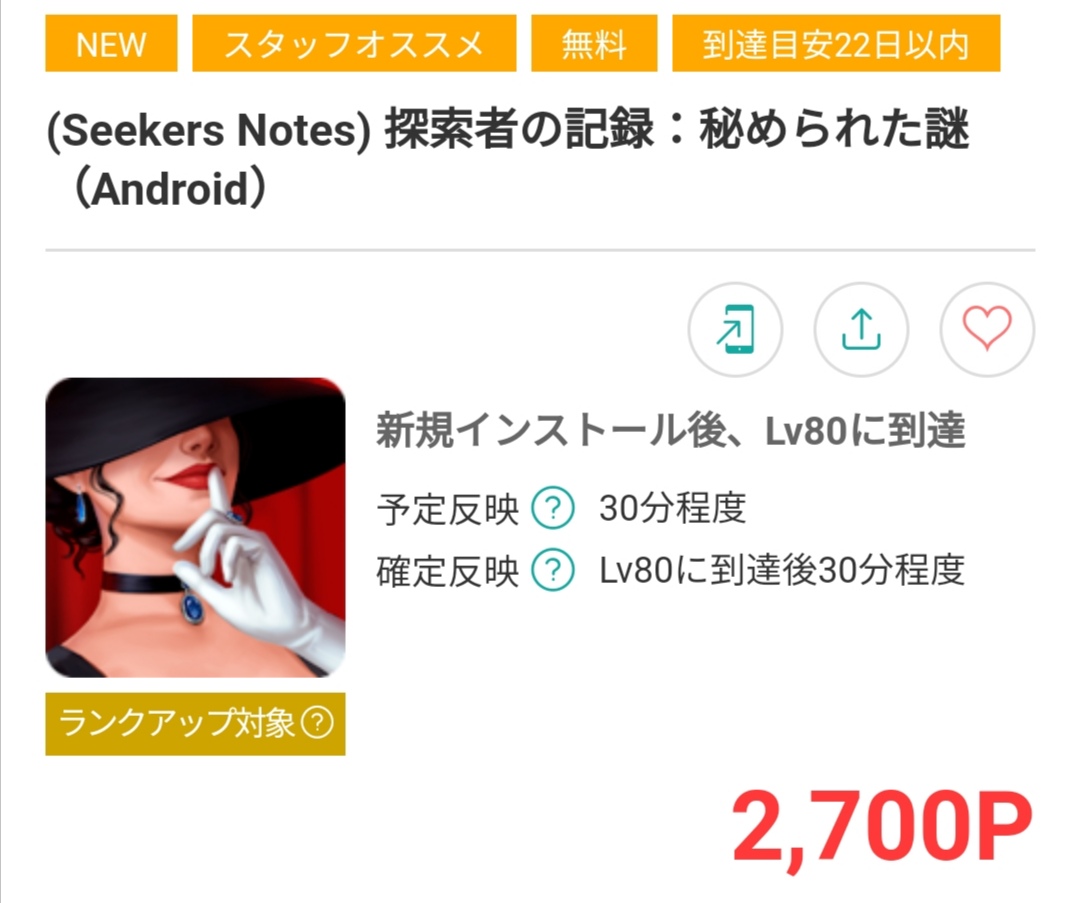Open help for 確定反映
The image size is (1080, 903).
[x=552, y=570]
